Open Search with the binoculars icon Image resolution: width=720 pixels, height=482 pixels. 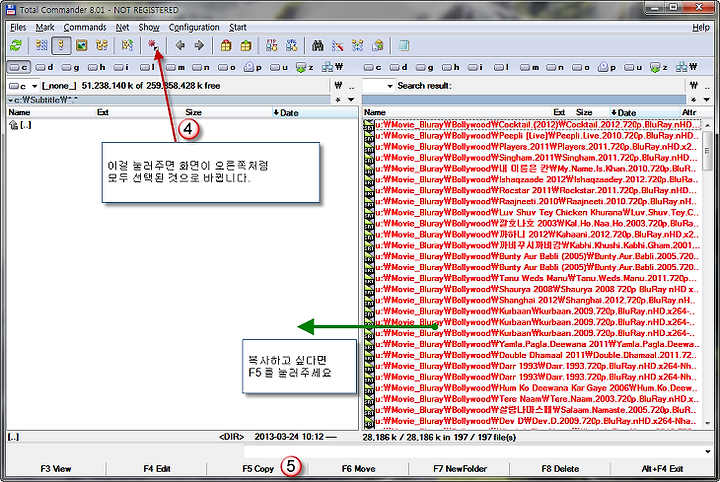[x=318, y=45]
